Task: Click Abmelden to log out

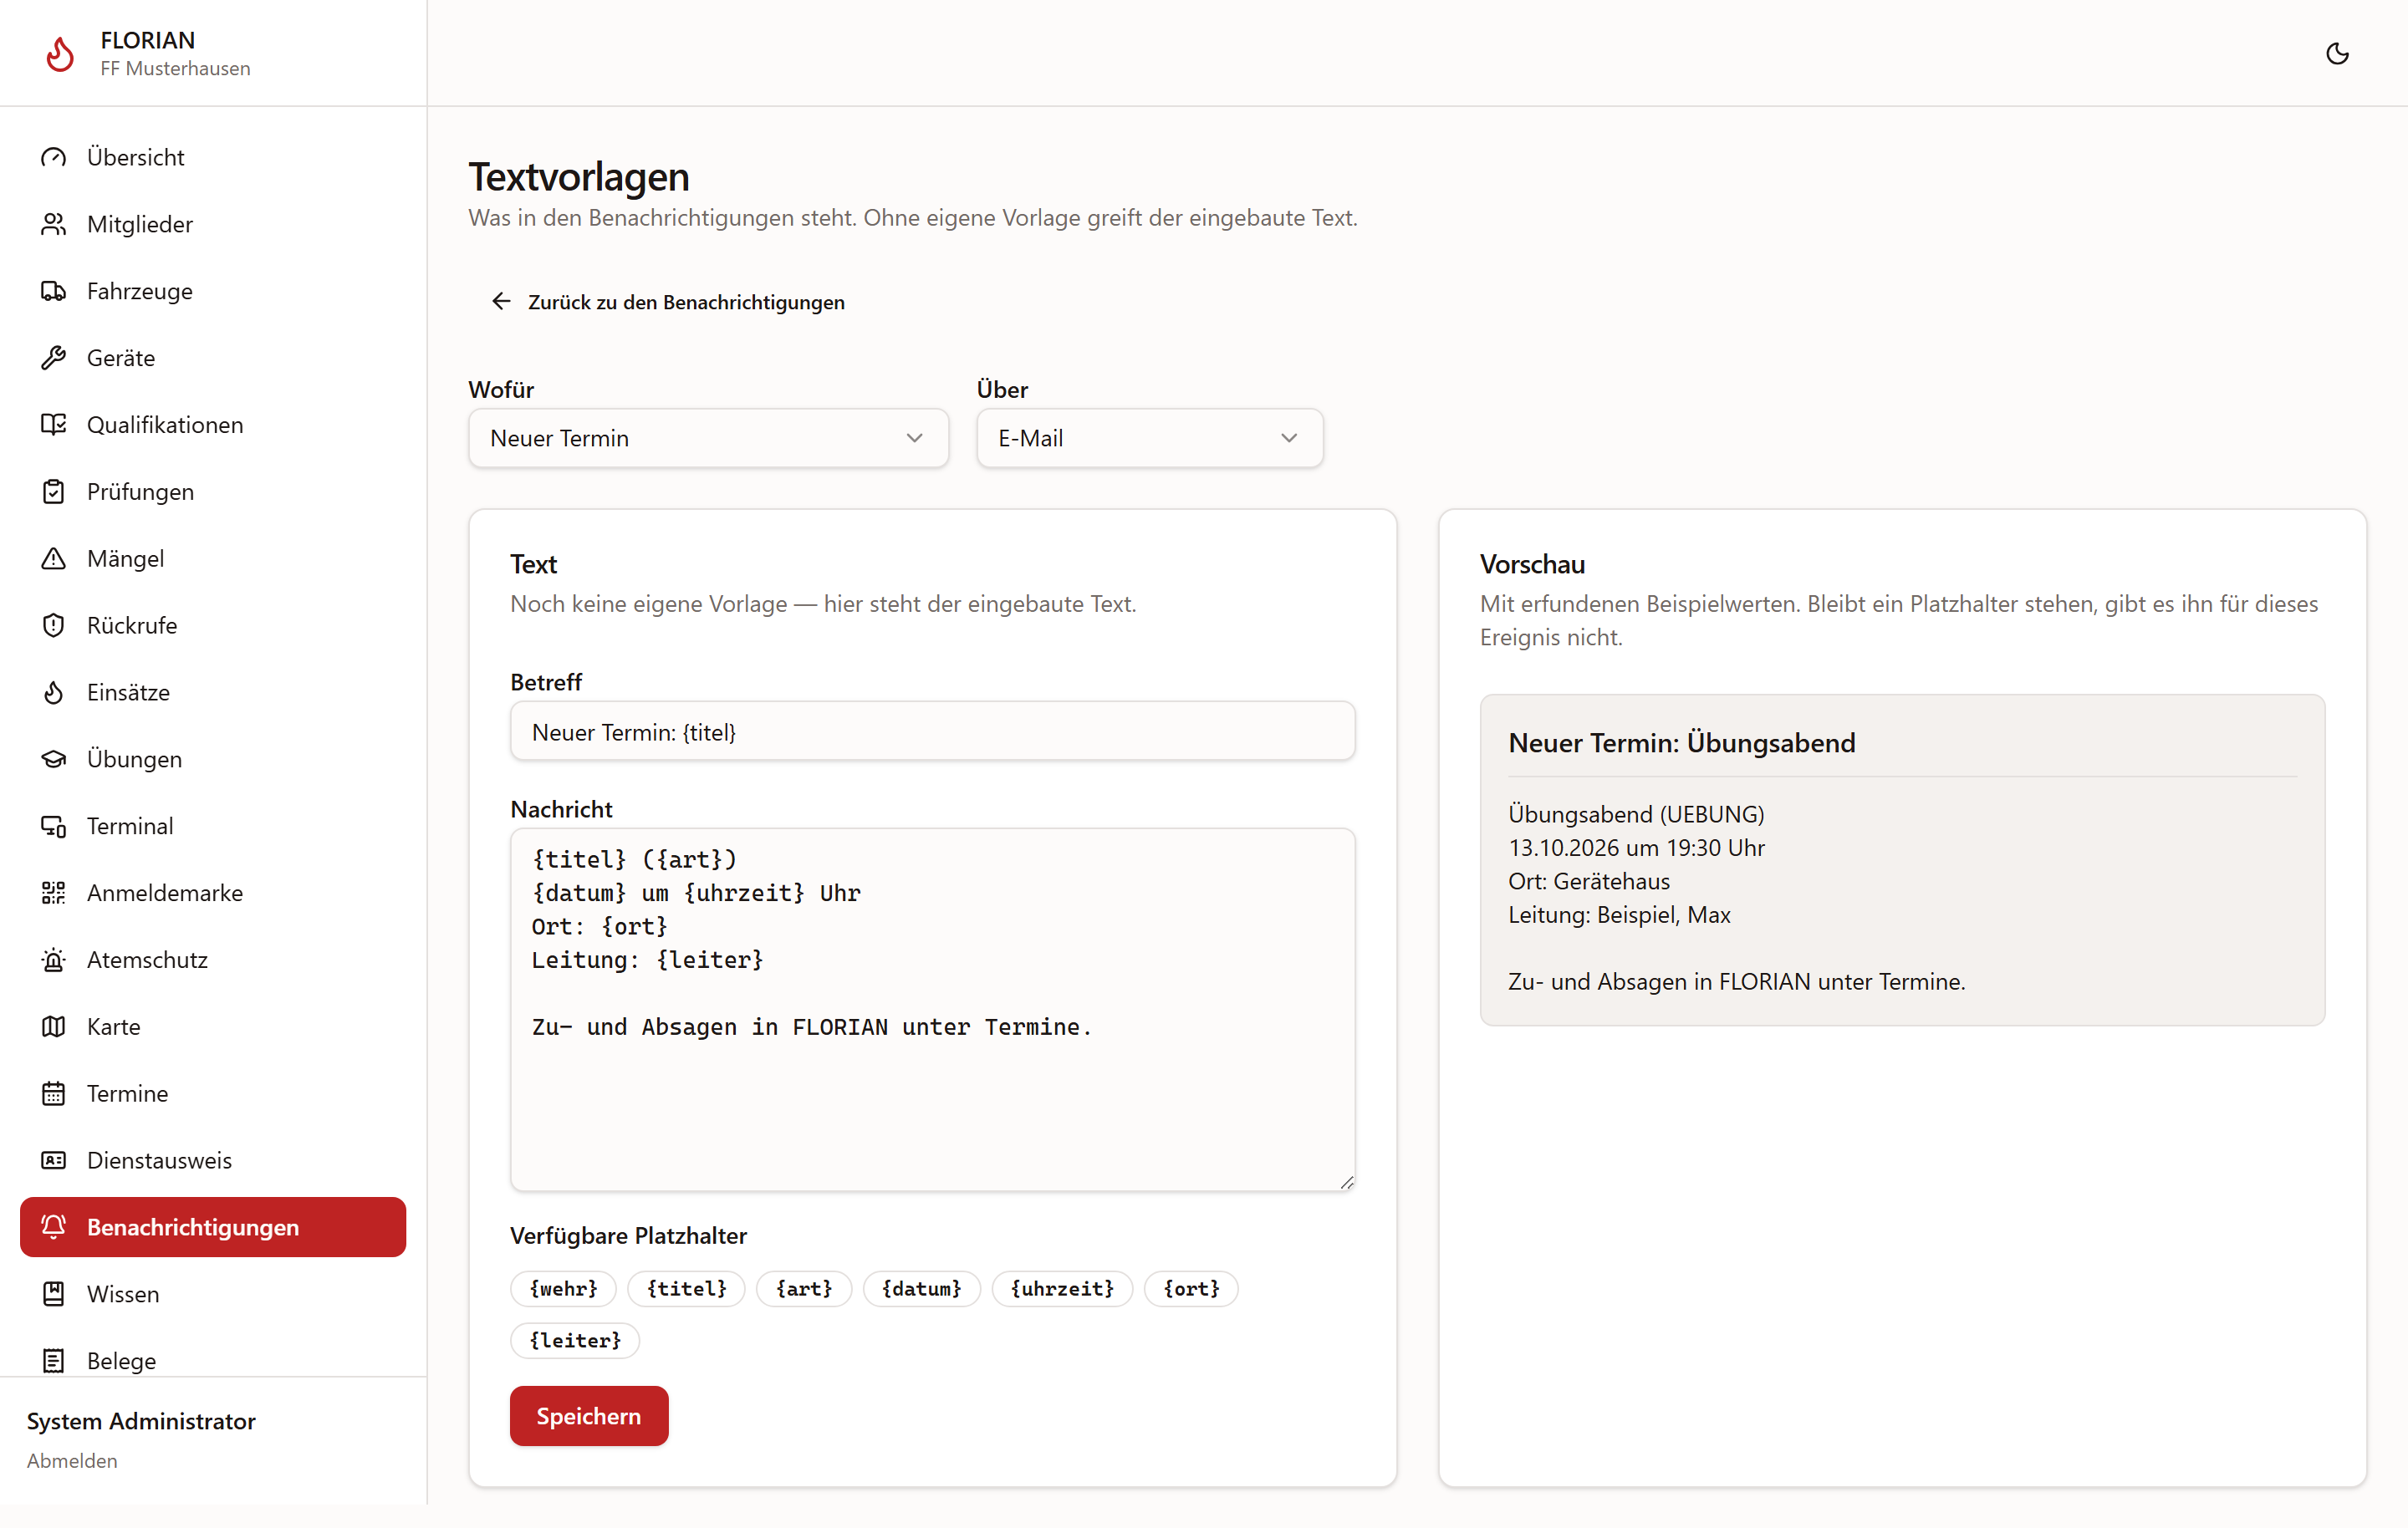Action: tap(72, 1461)
